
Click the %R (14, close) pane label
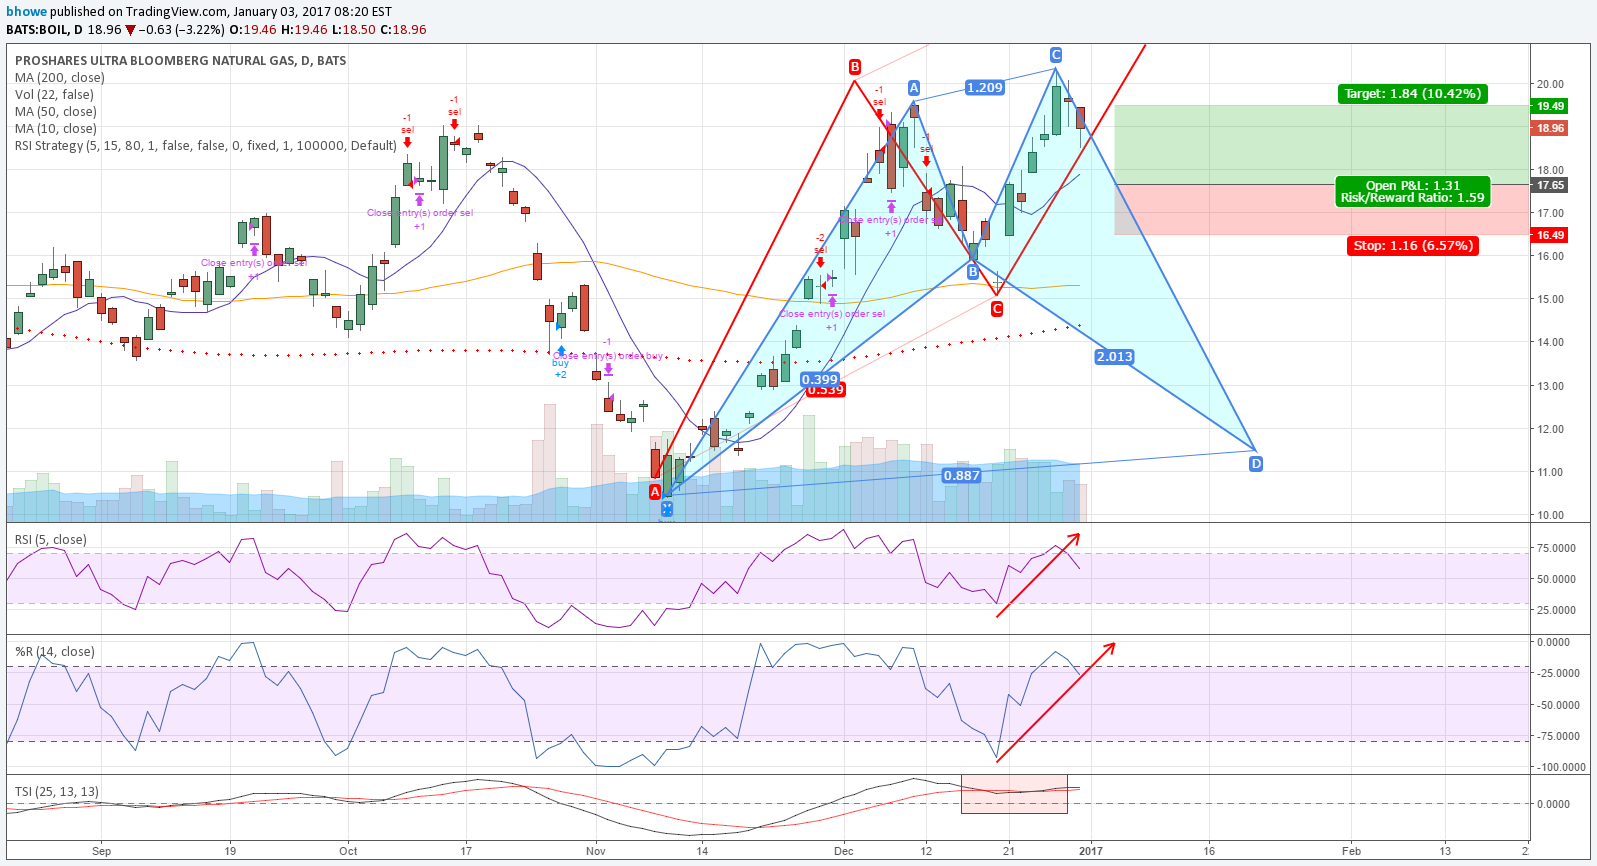coord(55,652)
